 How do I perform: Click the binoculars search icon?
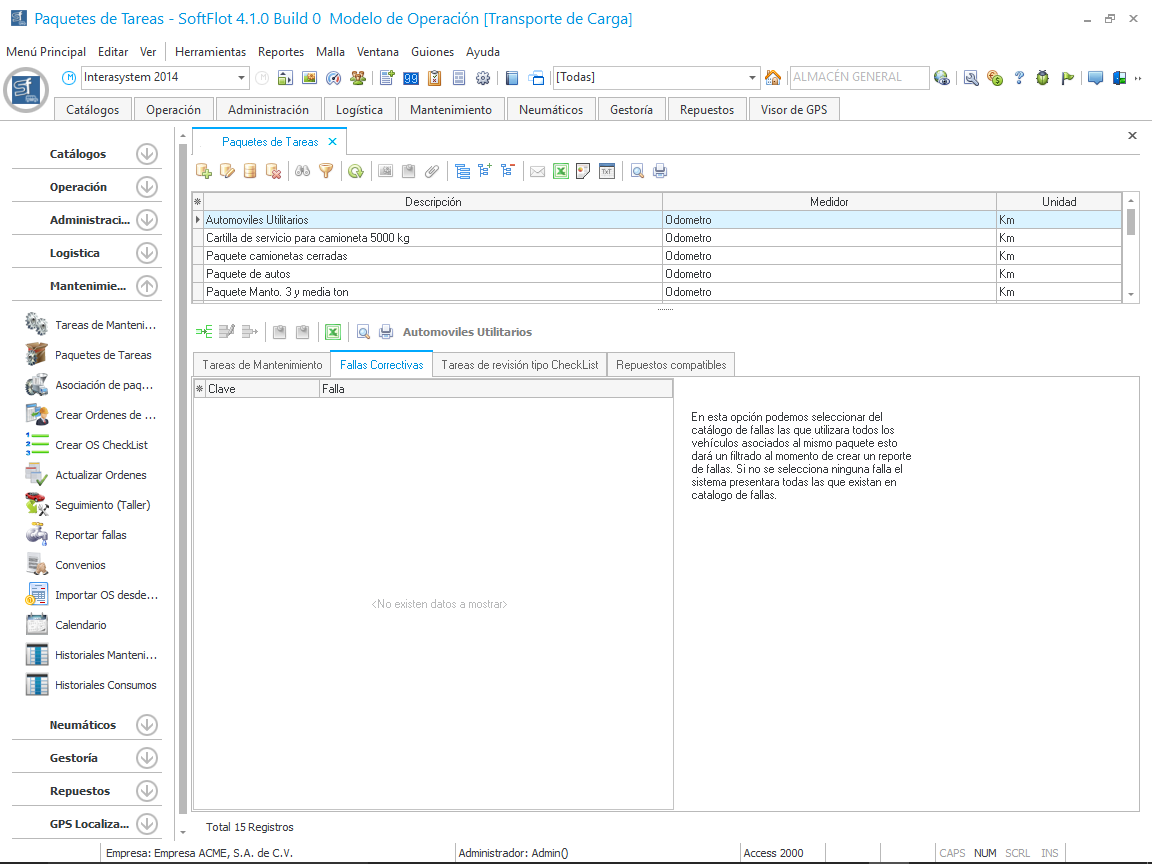[x=302, y=171]
